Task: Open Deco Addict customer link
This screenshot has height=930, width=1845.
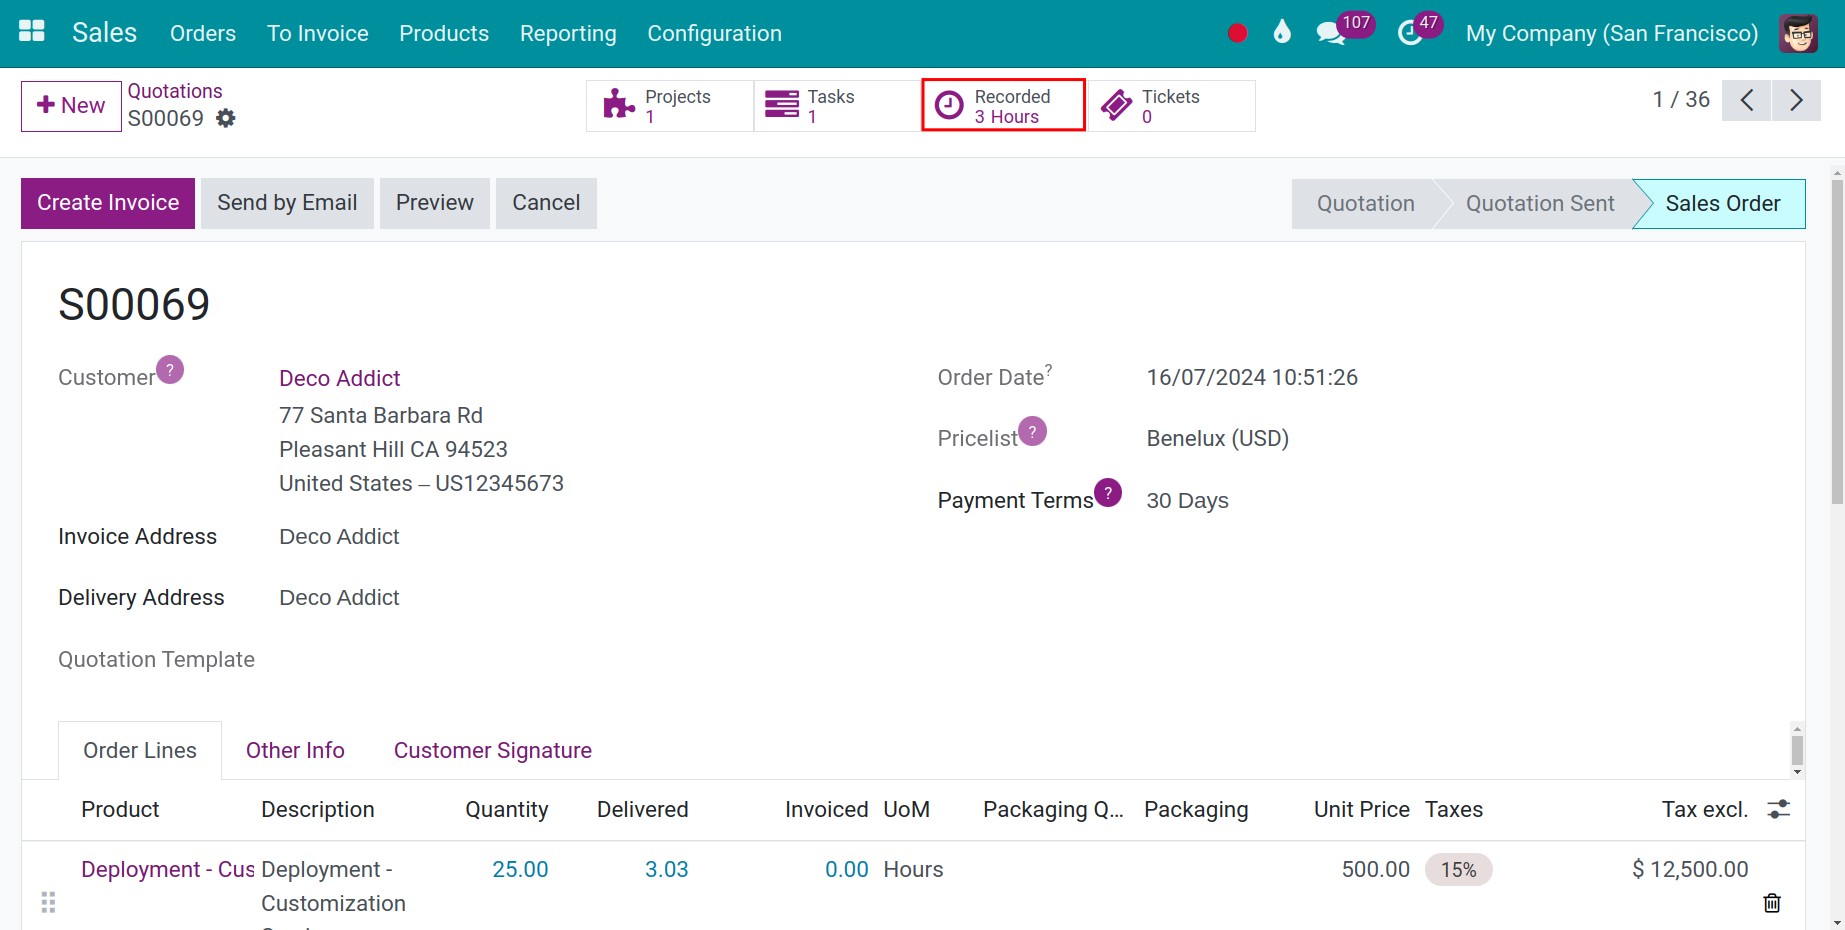Action: pyautogui.click(x=340, y=378)
